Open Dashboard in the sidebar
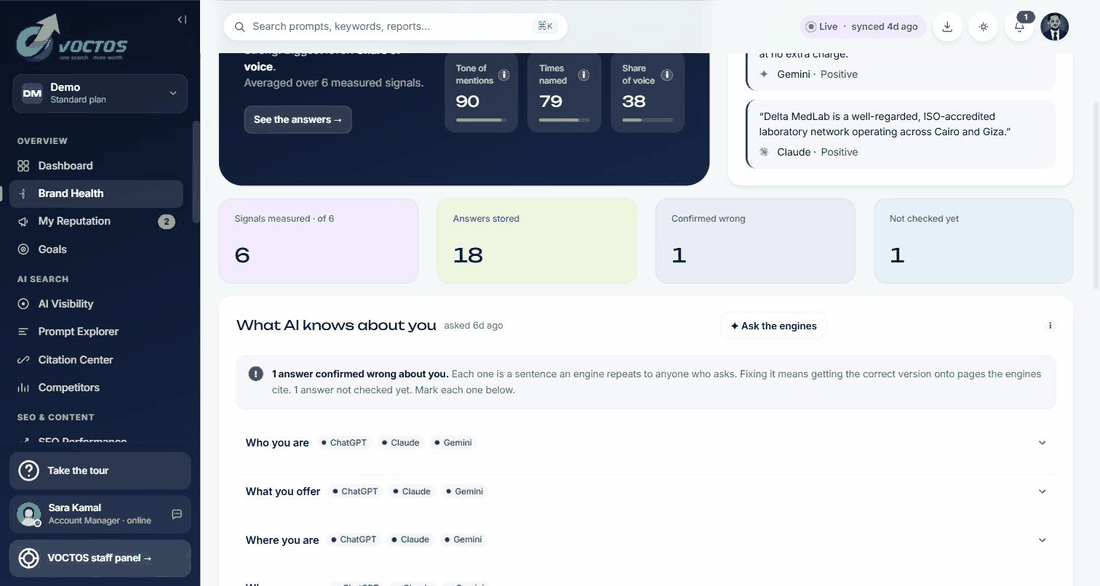 [96, 166]
